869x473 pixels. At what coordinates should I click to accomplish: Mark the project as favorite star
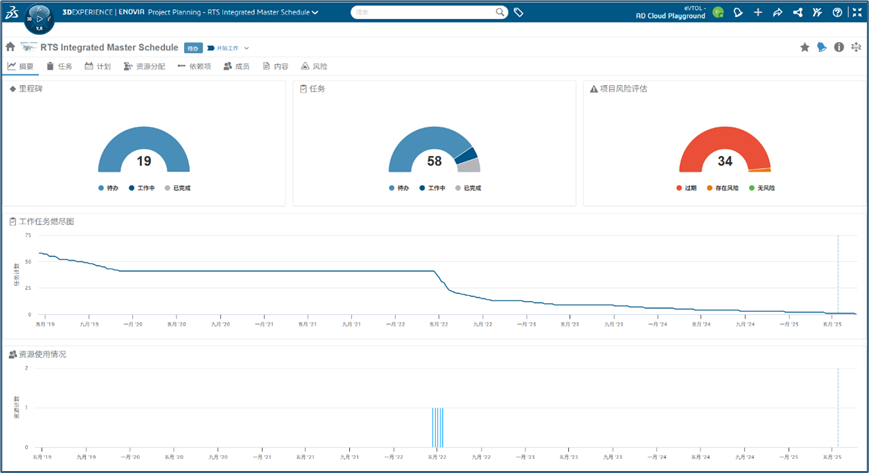tap(805, 48)
